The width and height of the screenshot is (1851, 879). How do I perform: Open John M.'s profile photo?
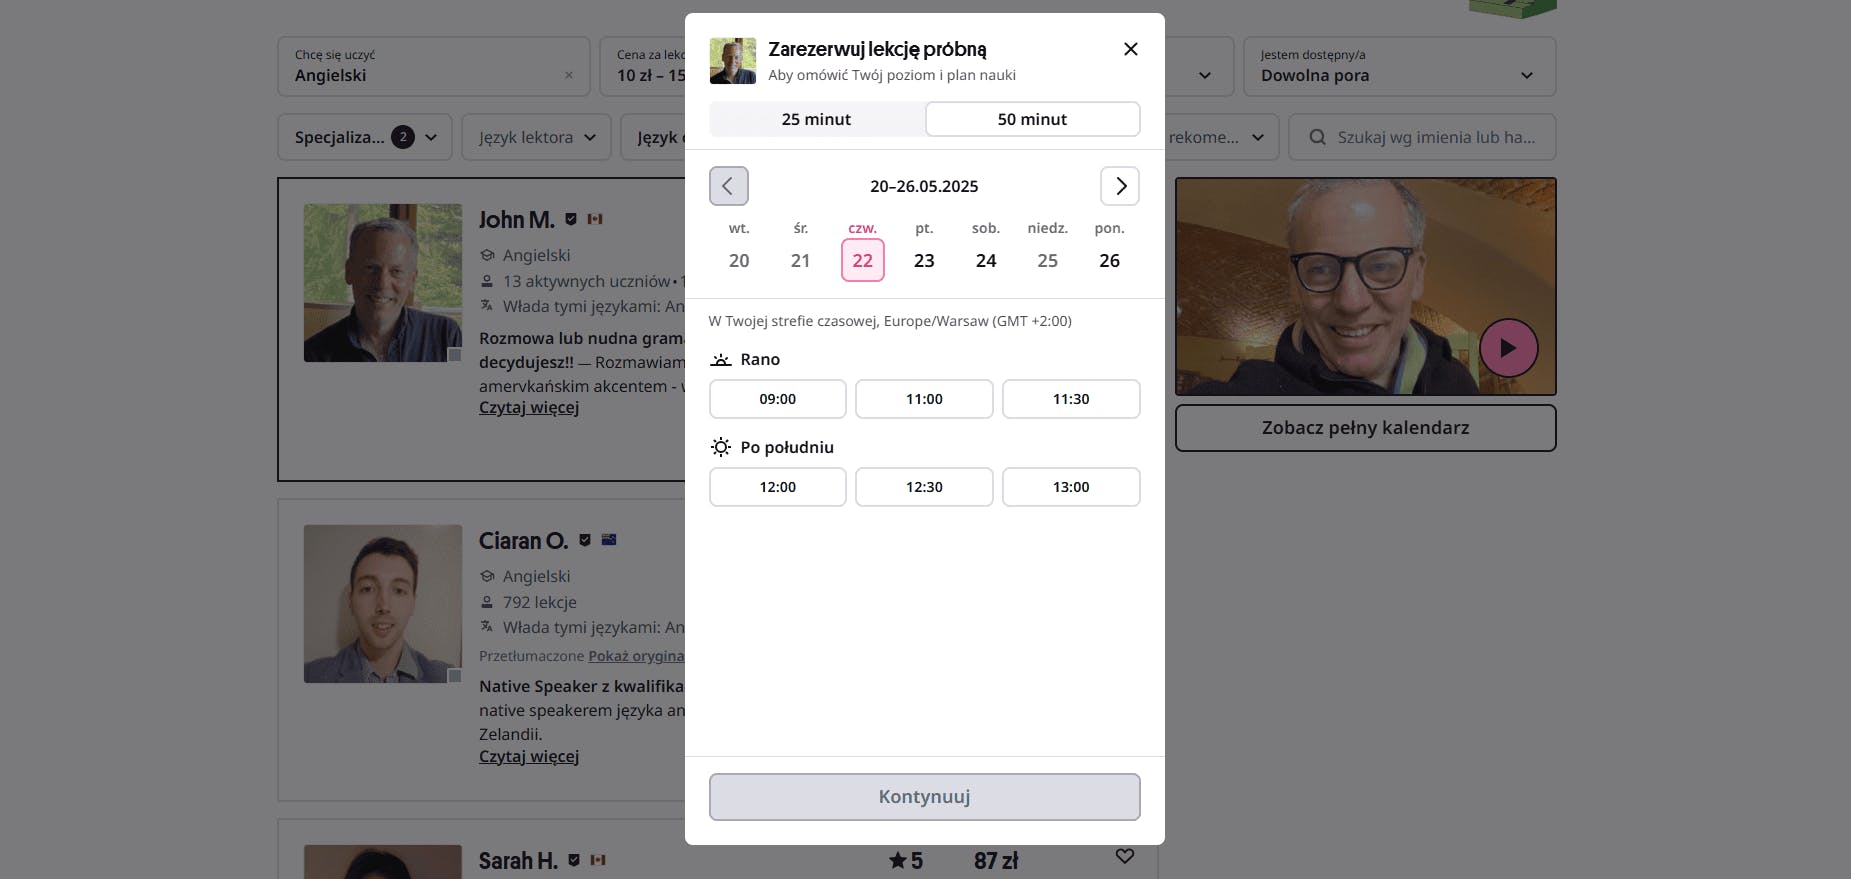(x=383, y=283)
